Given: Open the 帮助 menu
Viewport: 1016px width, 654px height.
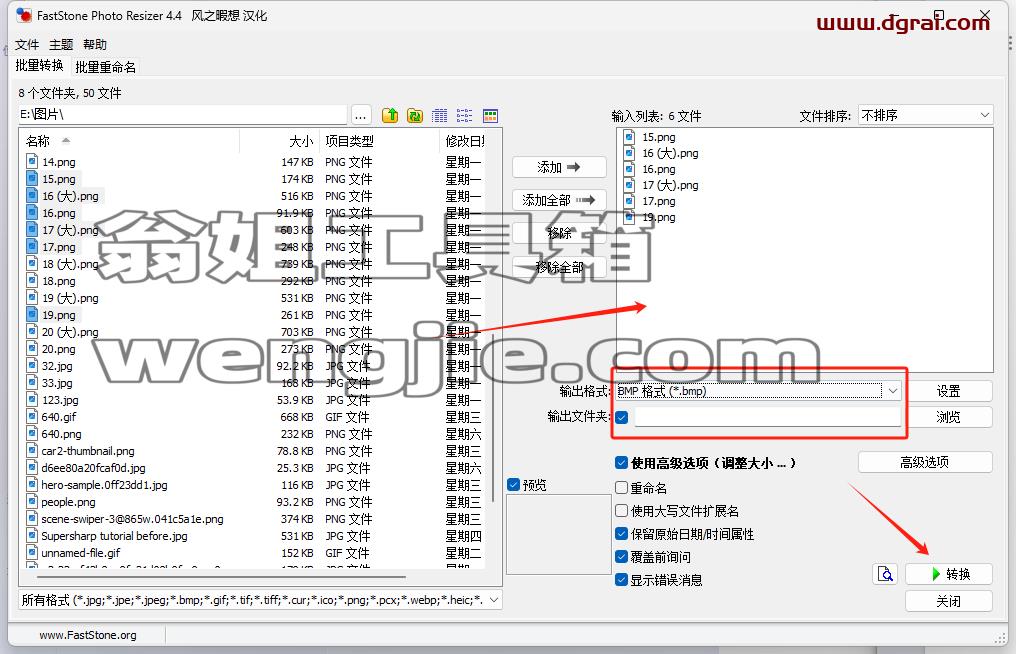Looking at the screenshot, I should point(95,44).
